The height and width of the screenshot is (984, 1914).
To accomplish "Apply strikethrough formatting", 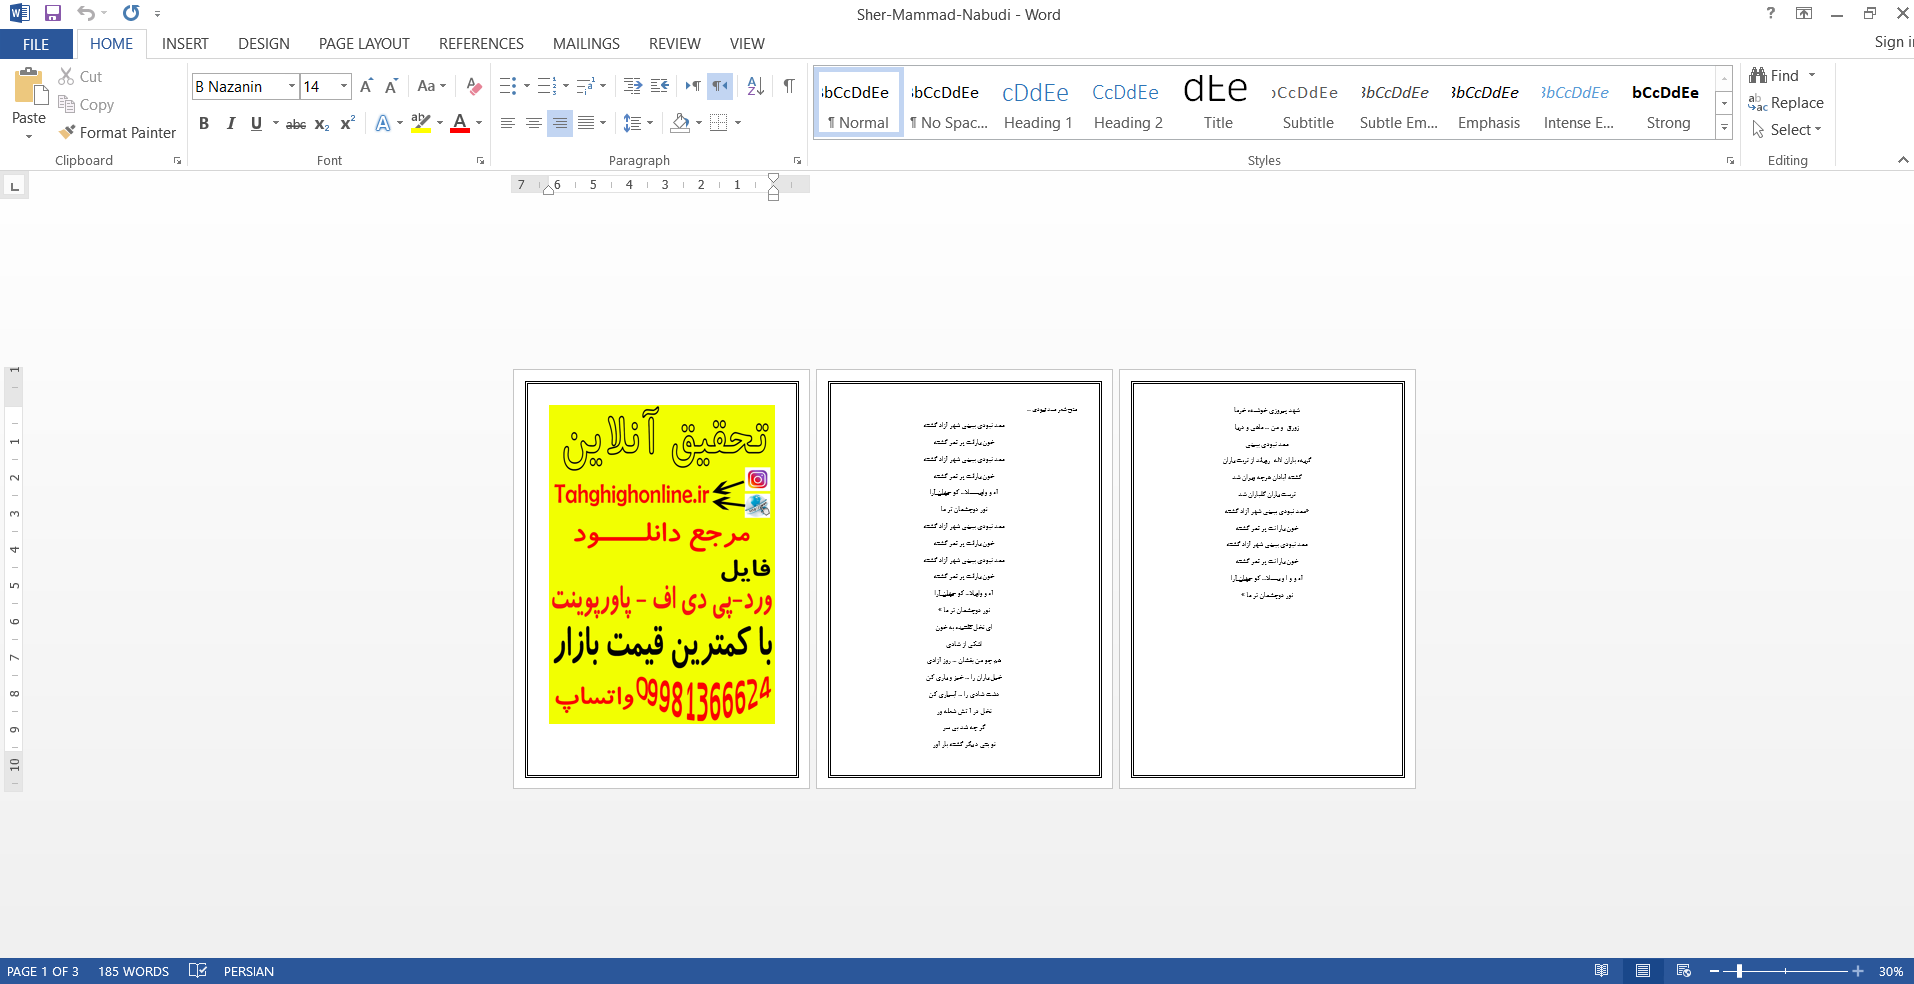I will (296, 124).
